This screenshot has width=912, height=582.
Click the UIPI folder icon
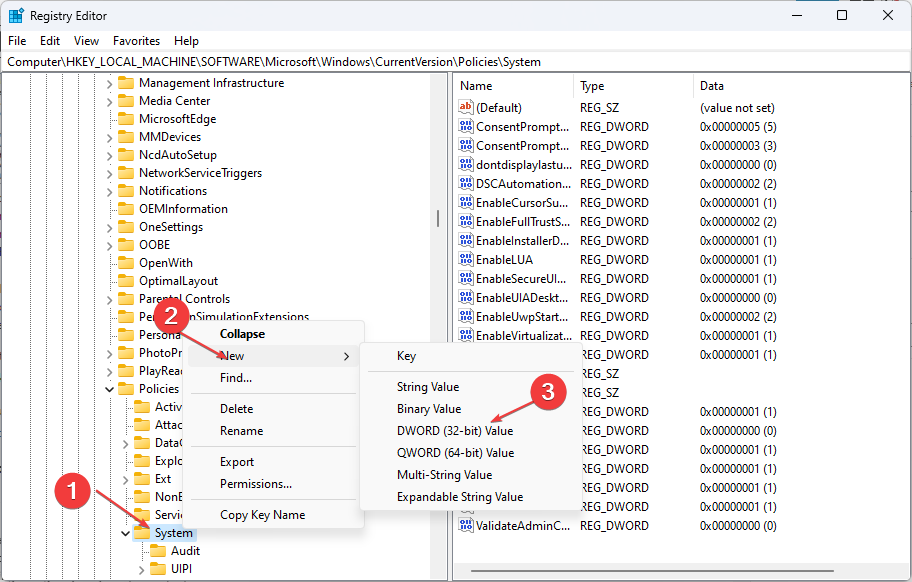point(158,569)
